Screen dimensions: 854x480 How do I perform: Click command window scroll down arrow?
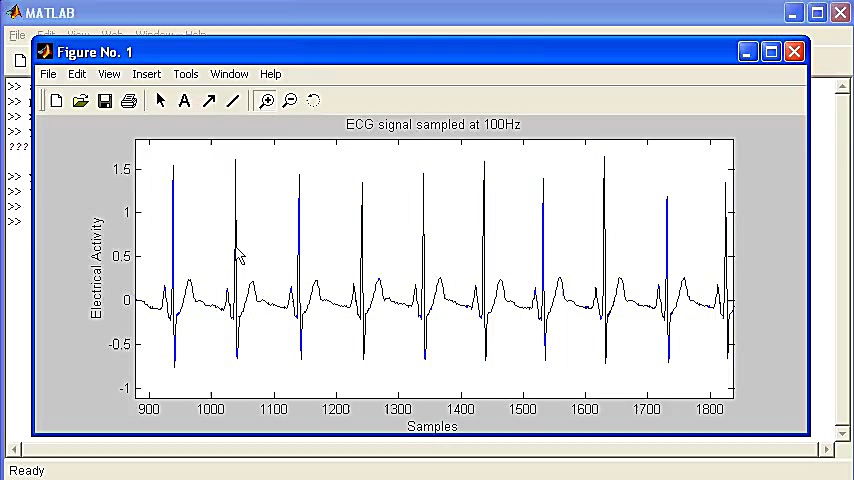coord(843,433)
